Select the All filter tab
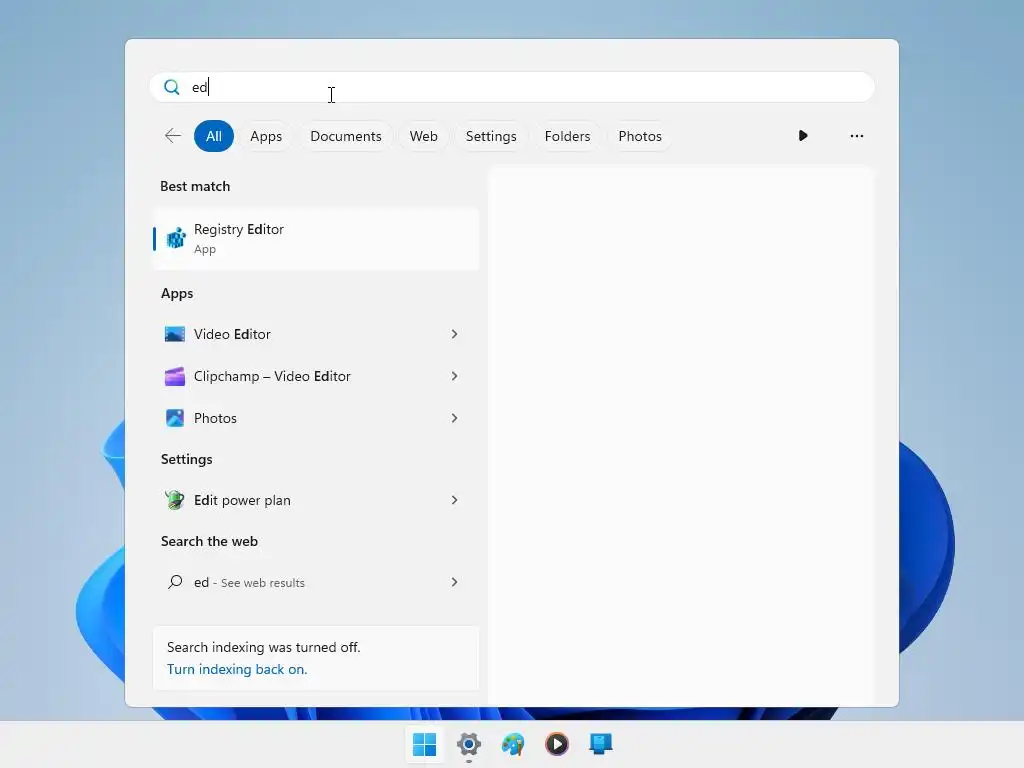 tap(214, 136)
